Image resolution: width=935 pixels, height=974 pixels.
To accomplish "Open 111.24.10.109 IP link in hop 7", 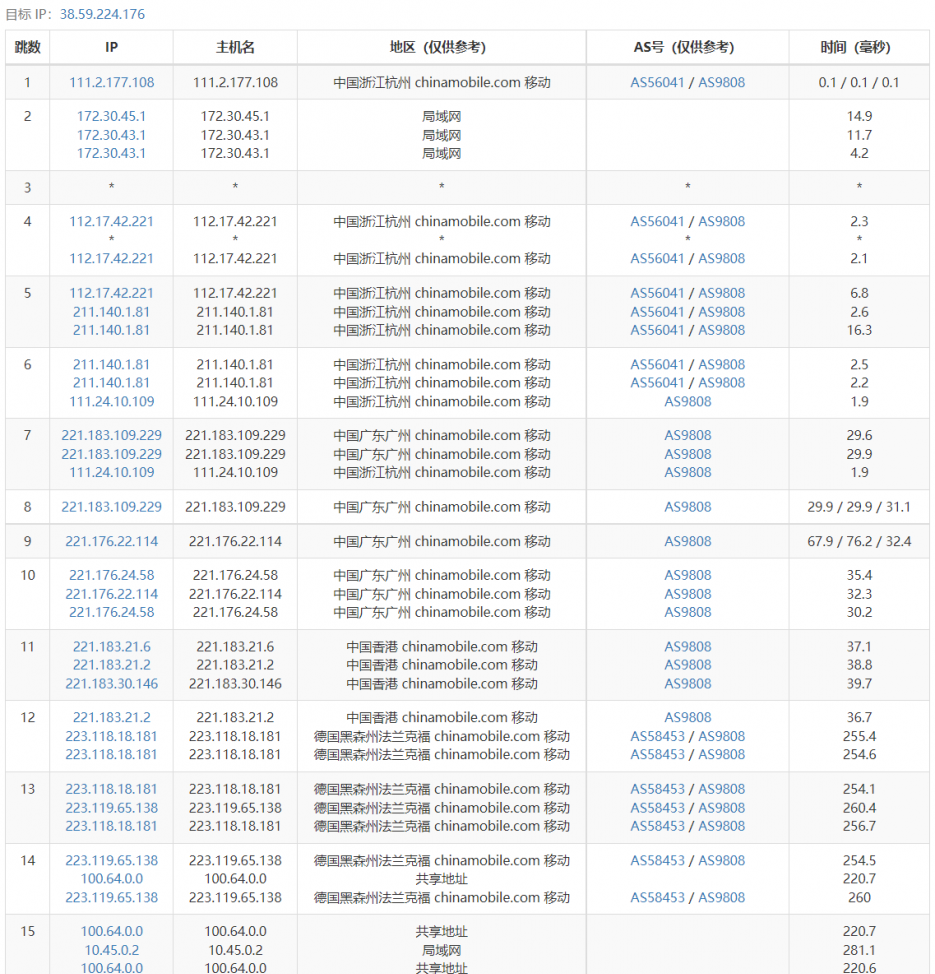I will [x=112, y=472].
